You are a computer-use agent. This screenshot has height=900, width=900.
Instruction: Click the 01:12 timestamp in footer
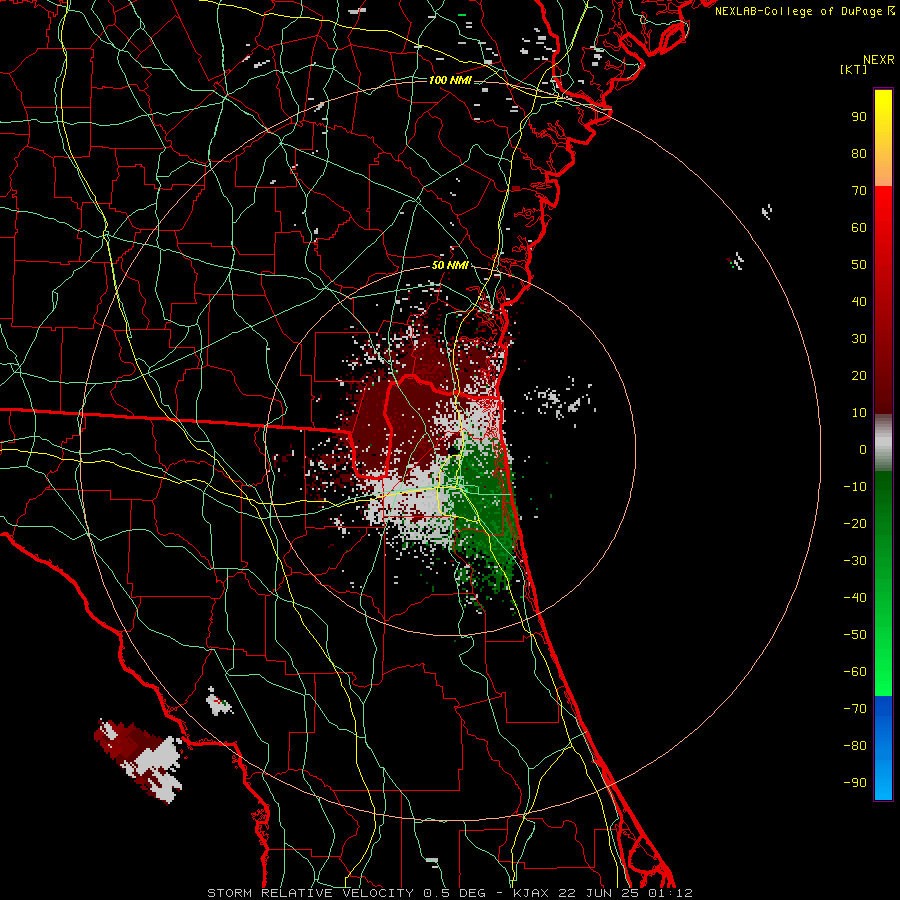pyautogui.click(x=670, y=893)
